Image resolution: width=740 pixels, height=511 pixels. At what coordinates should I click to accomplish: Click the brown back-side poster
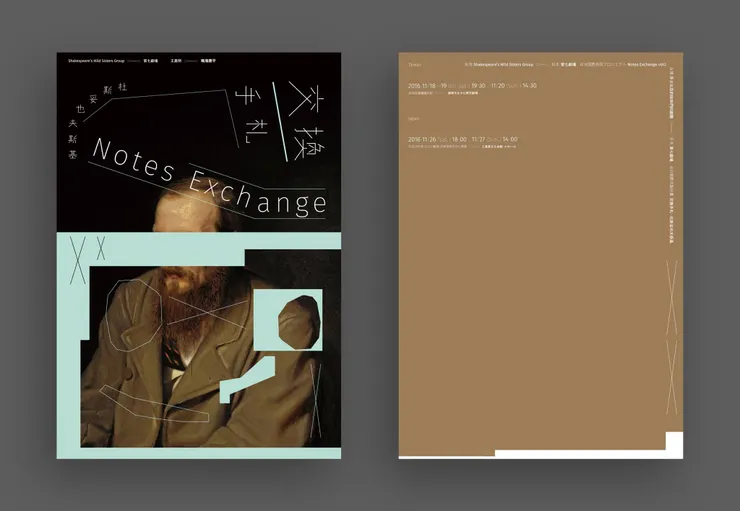(540, 255)
